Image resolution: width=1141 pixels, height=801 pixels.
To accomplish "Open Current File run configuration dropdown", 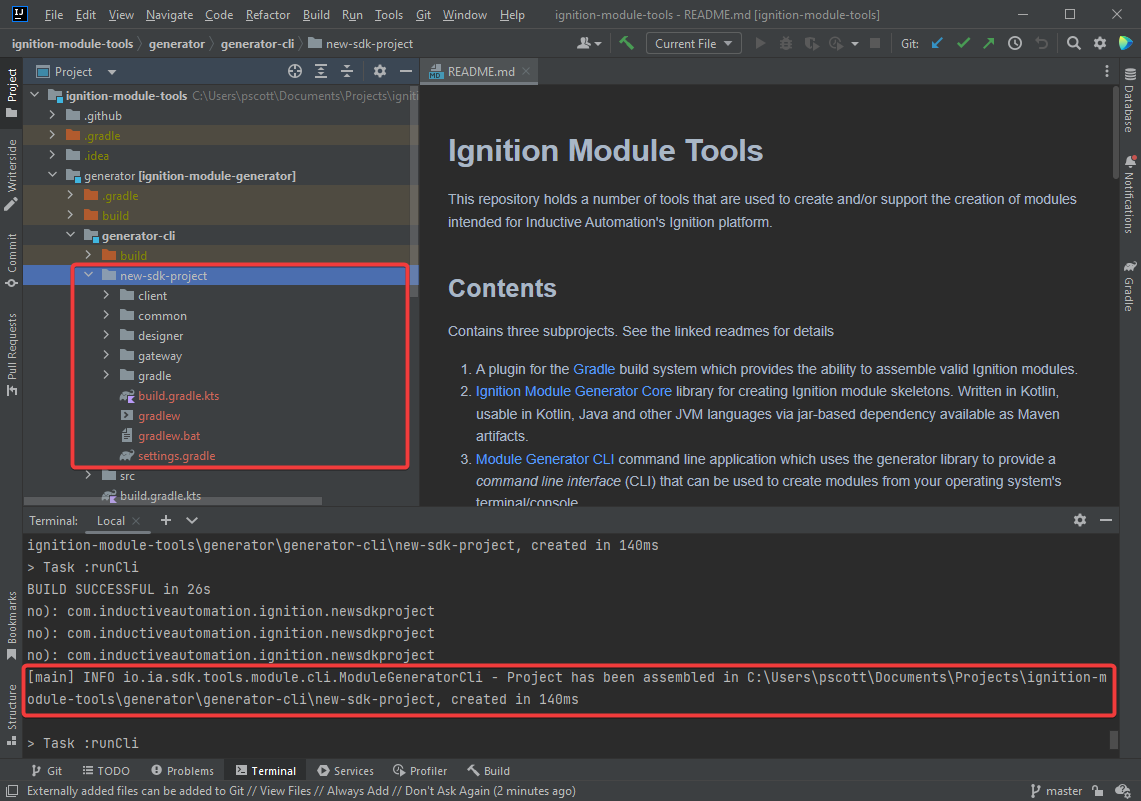I will pyautogui.click(x=693, y=44).
